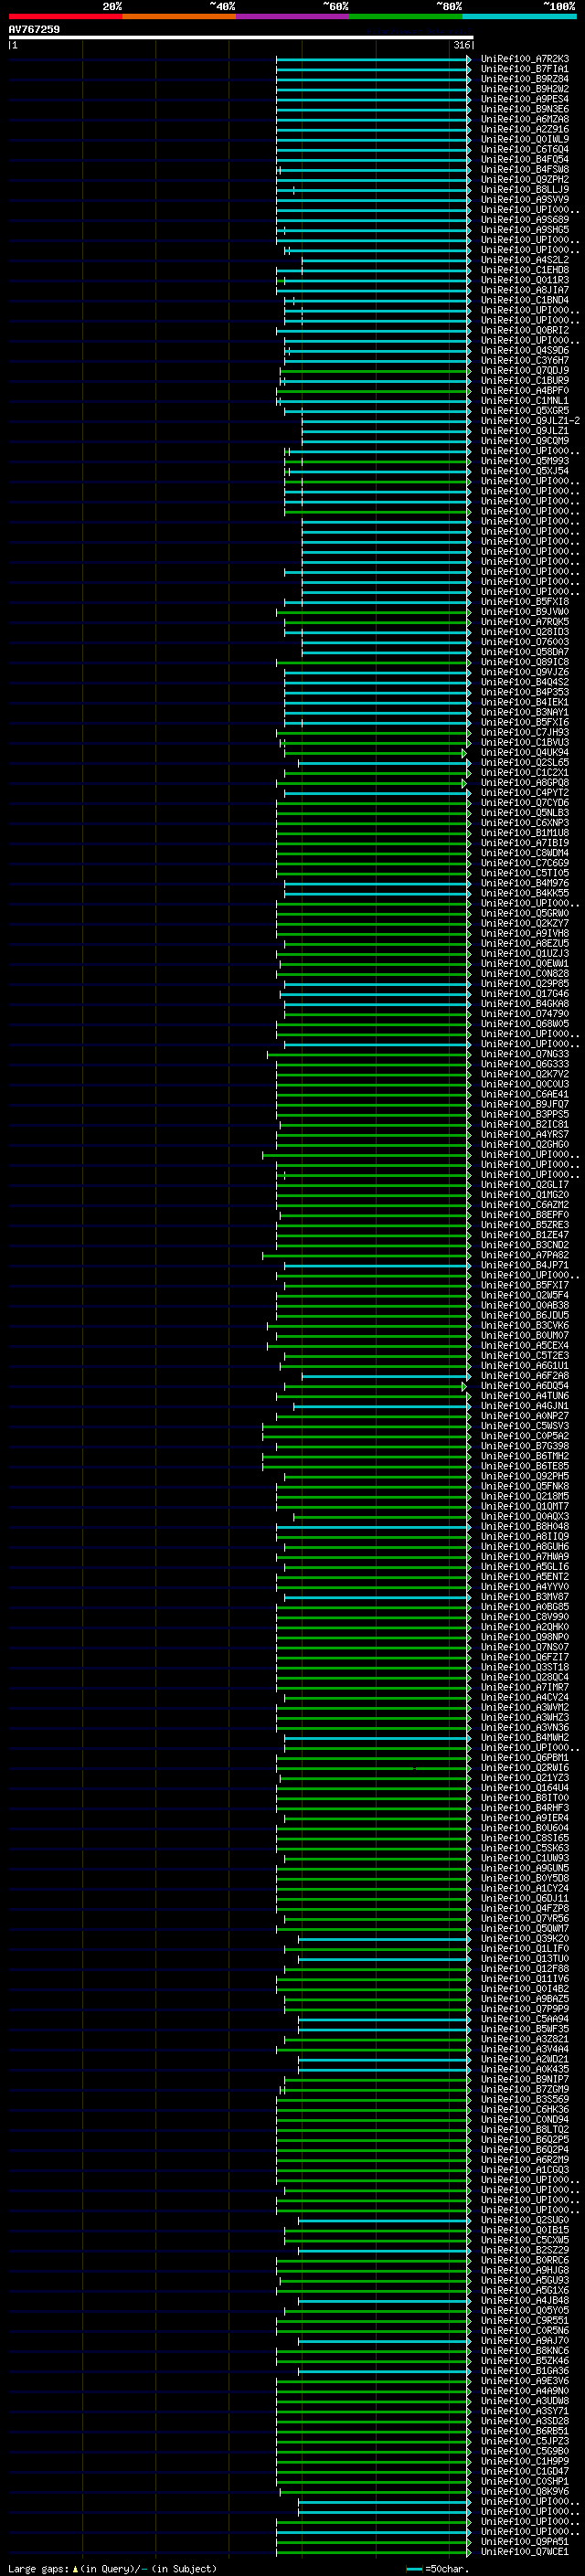Choose the UniRef100_A9SHG5 hit label

[524, 230]
